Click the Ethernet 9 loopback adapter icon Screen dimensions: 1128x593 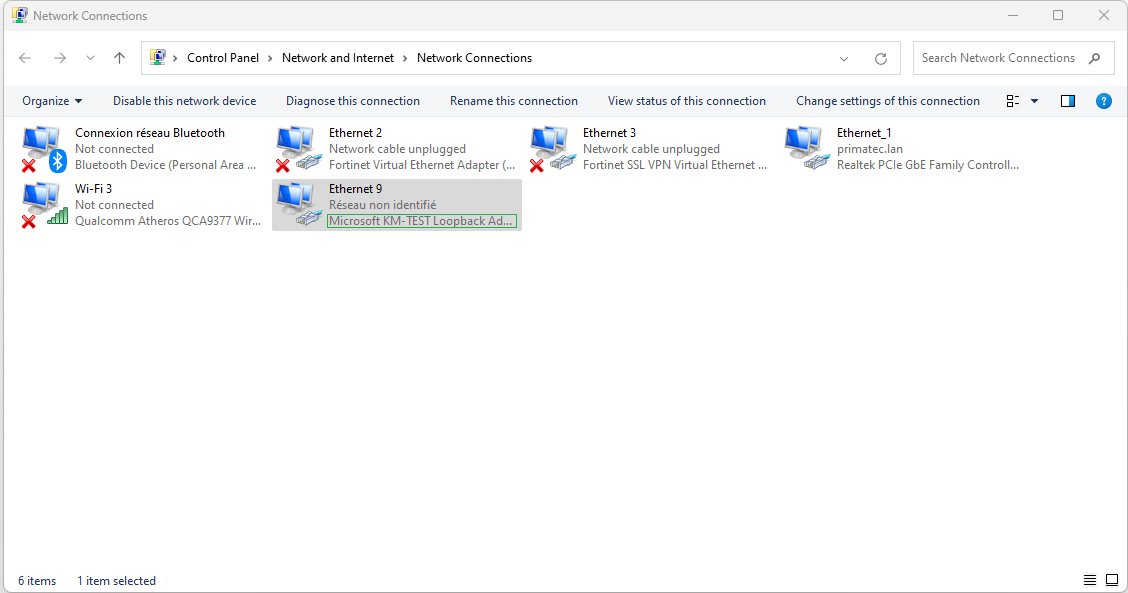[297, 204]
